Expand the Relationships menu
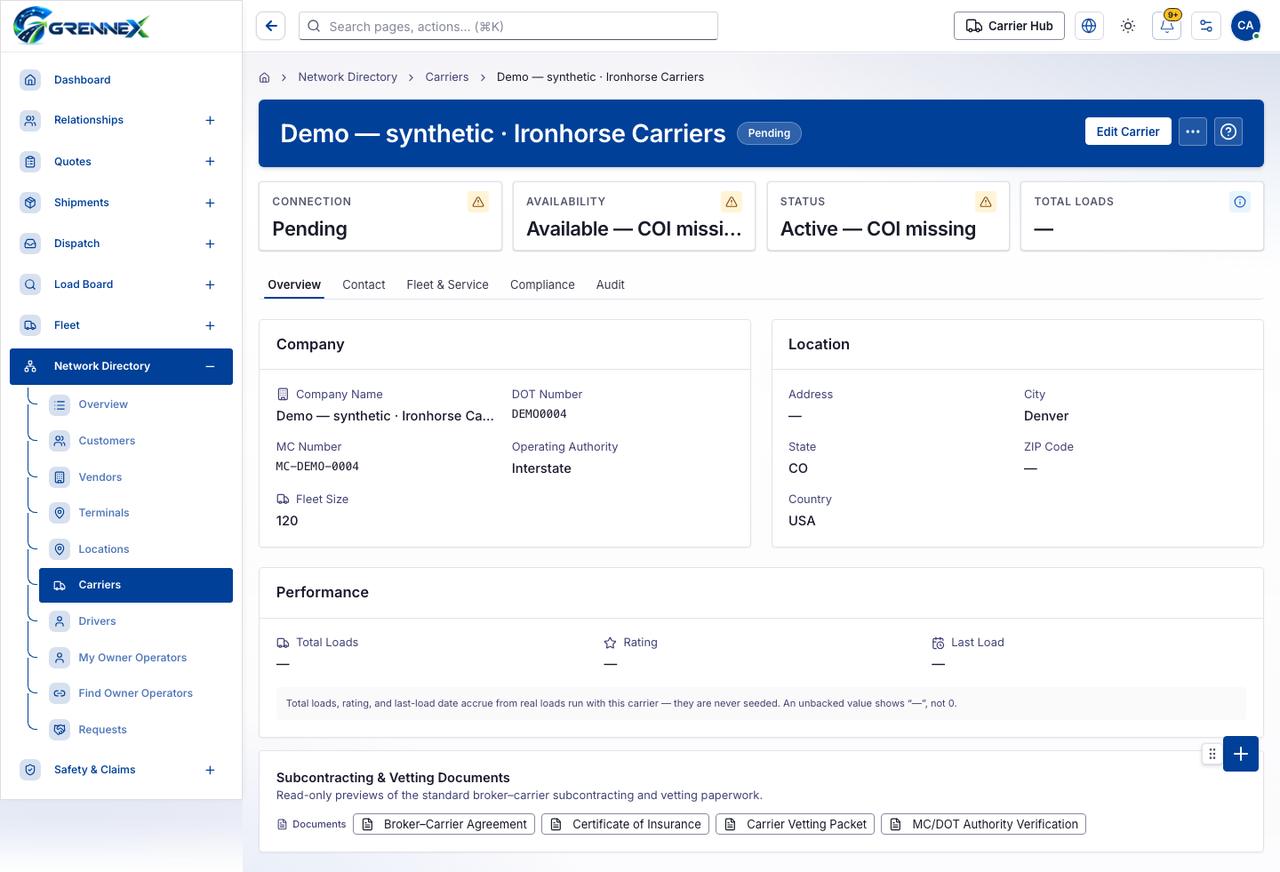Viewport: 1280px width, 872px height. [x=210, y=120]
